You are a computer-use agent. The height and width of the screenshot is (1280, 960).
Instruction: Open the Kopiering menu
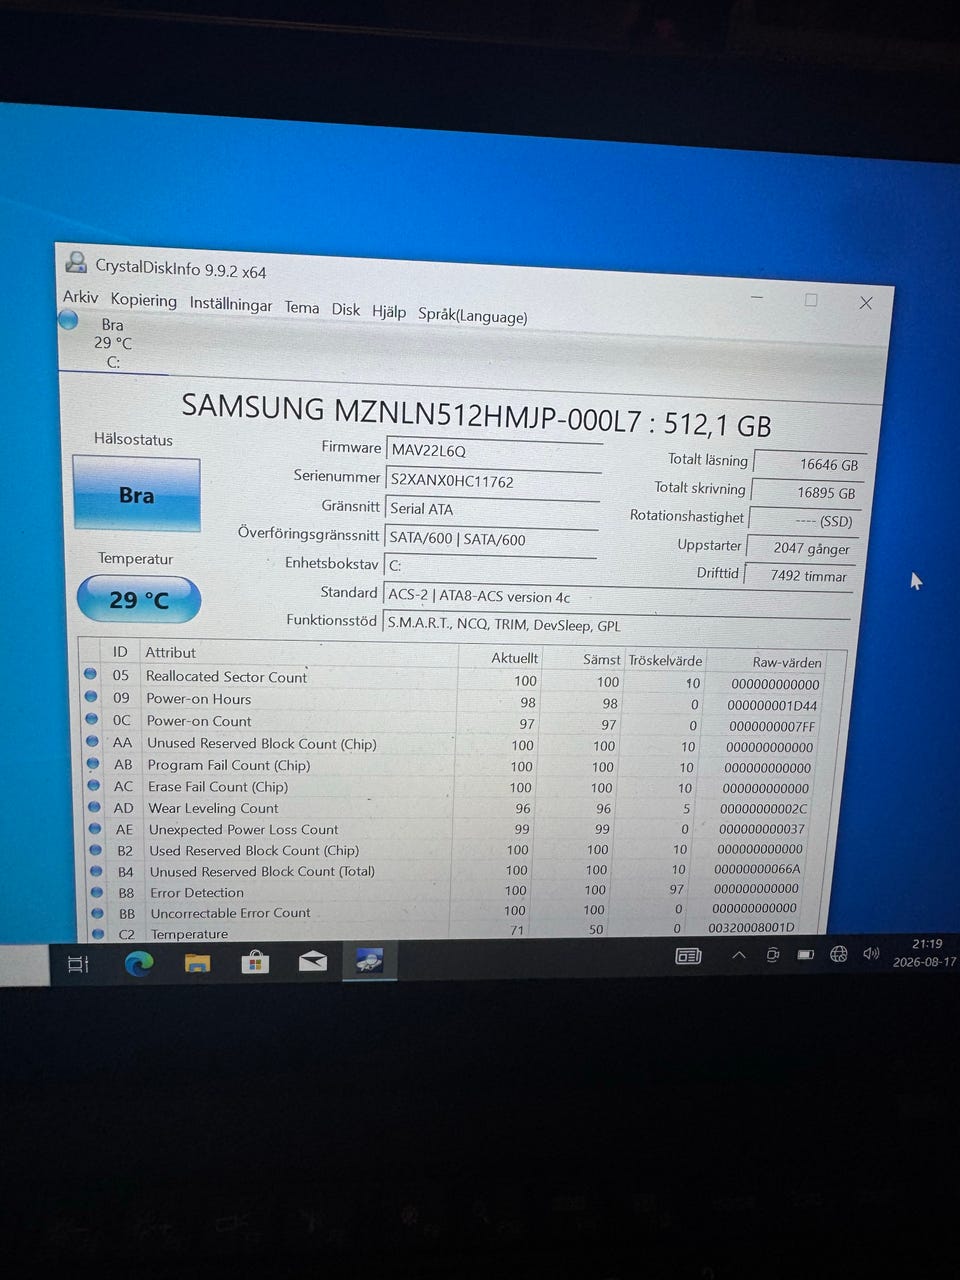click(143, 300)
